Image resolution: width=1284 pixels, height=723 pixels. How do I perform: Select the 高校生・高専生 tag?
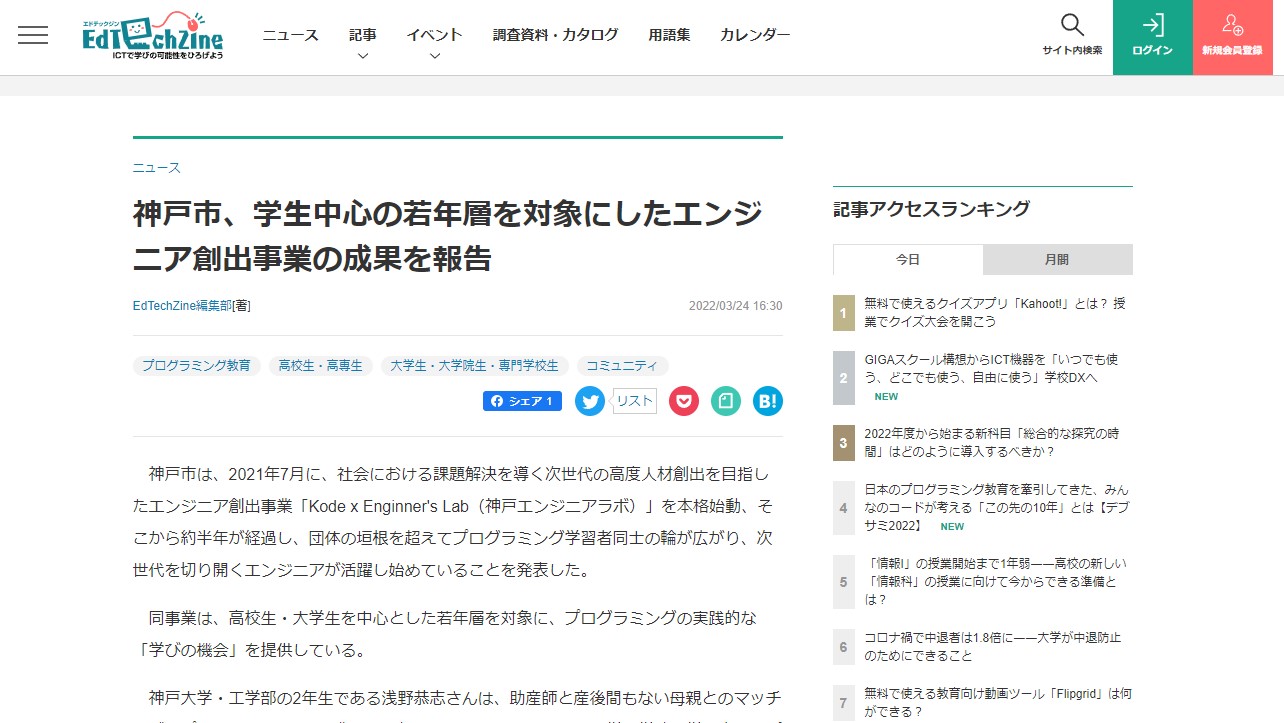pyautogui.click(x=321, y=366)
